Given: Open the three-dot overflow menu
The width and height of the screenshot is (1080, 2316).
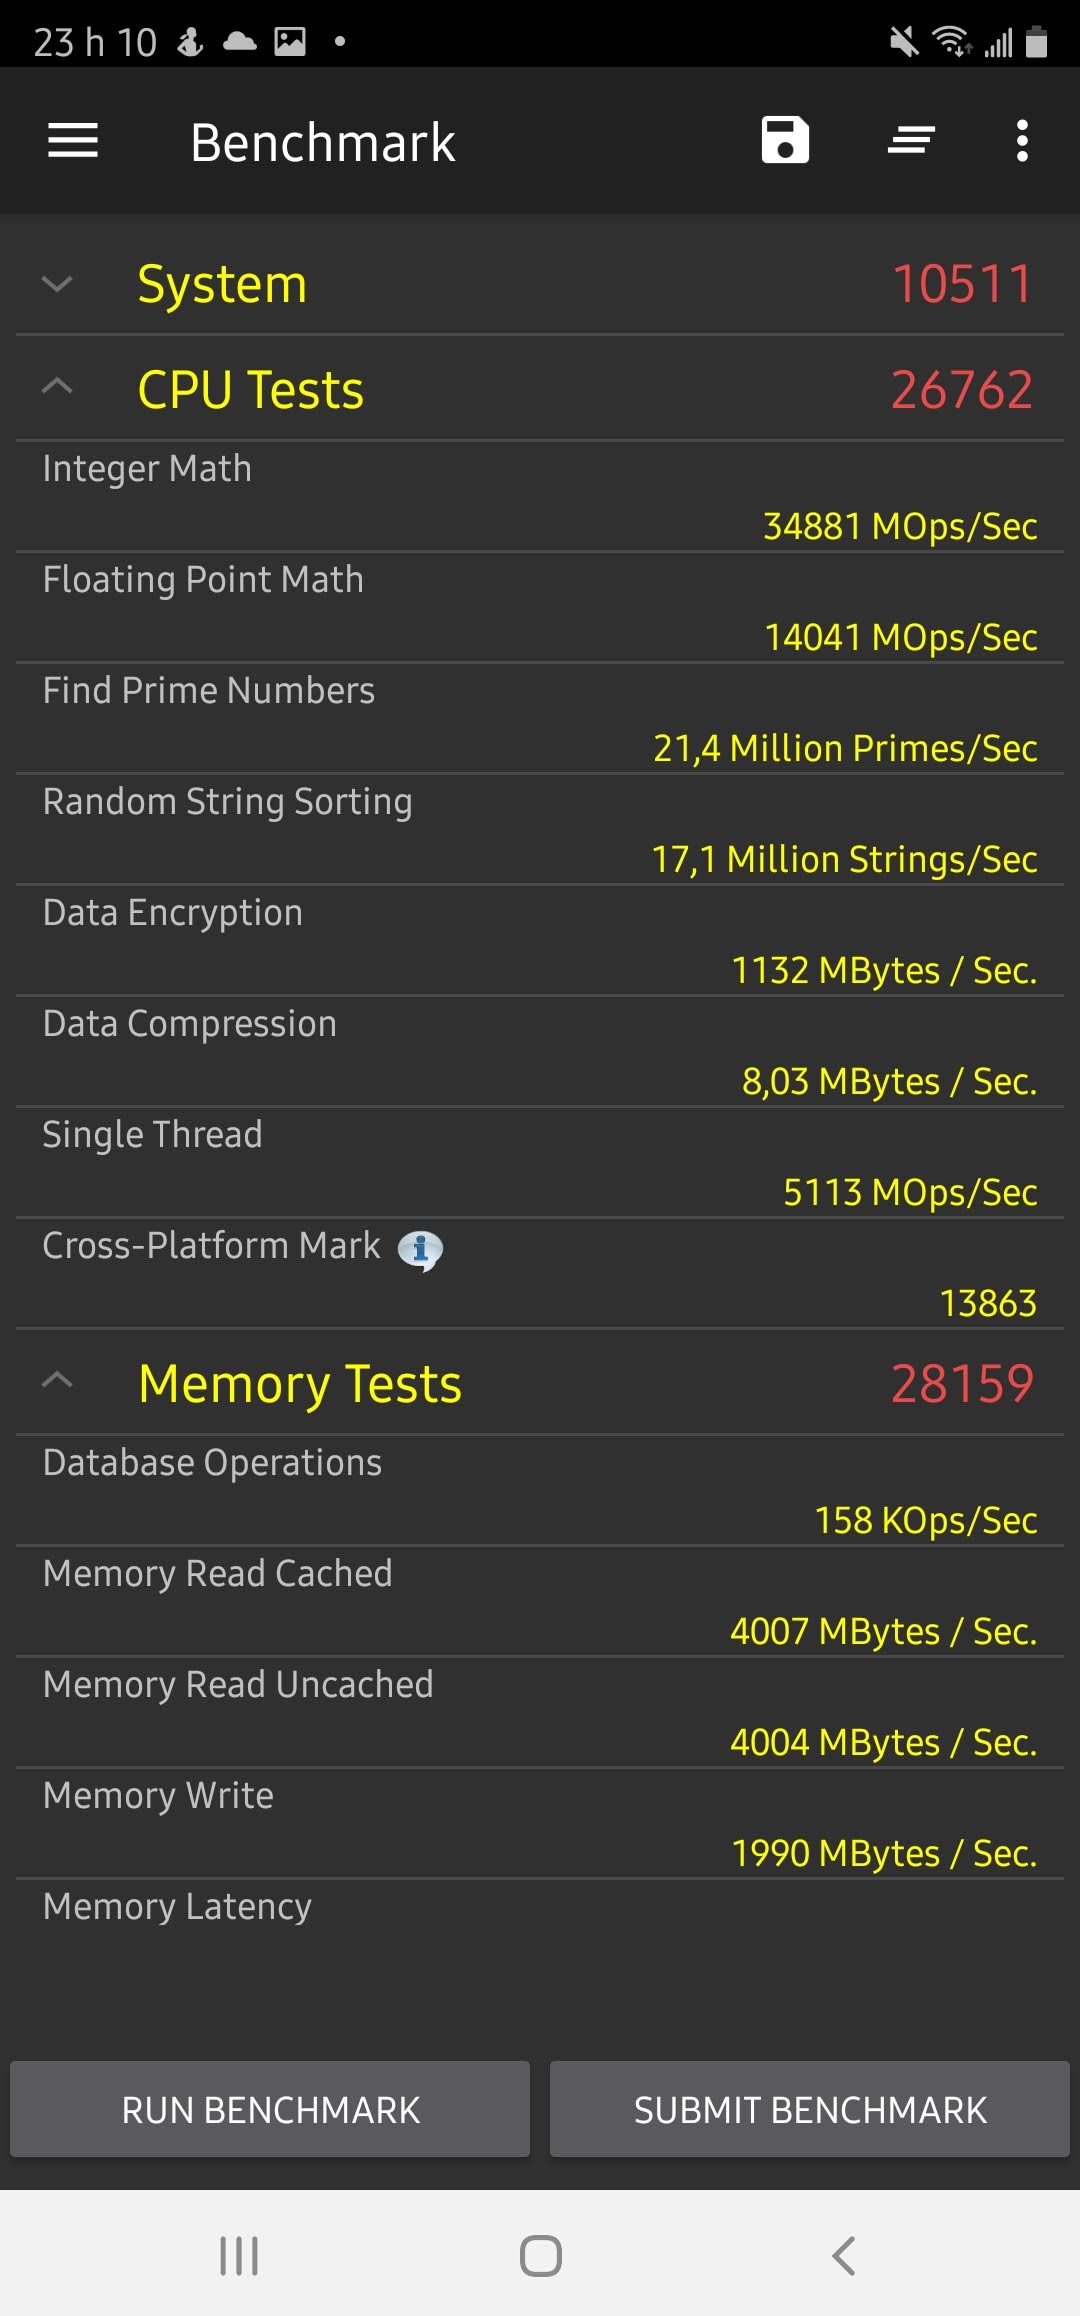Looking at the screenshot, I should point(1022,141).
